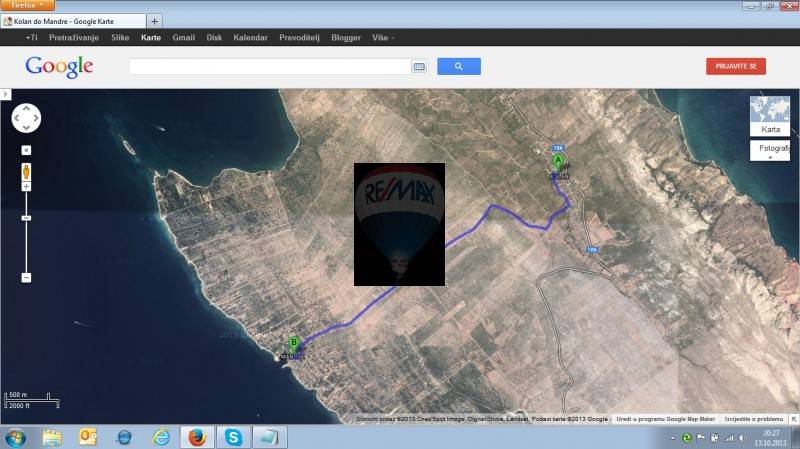Select the Street View pegman icon

(x=27, y=172)
